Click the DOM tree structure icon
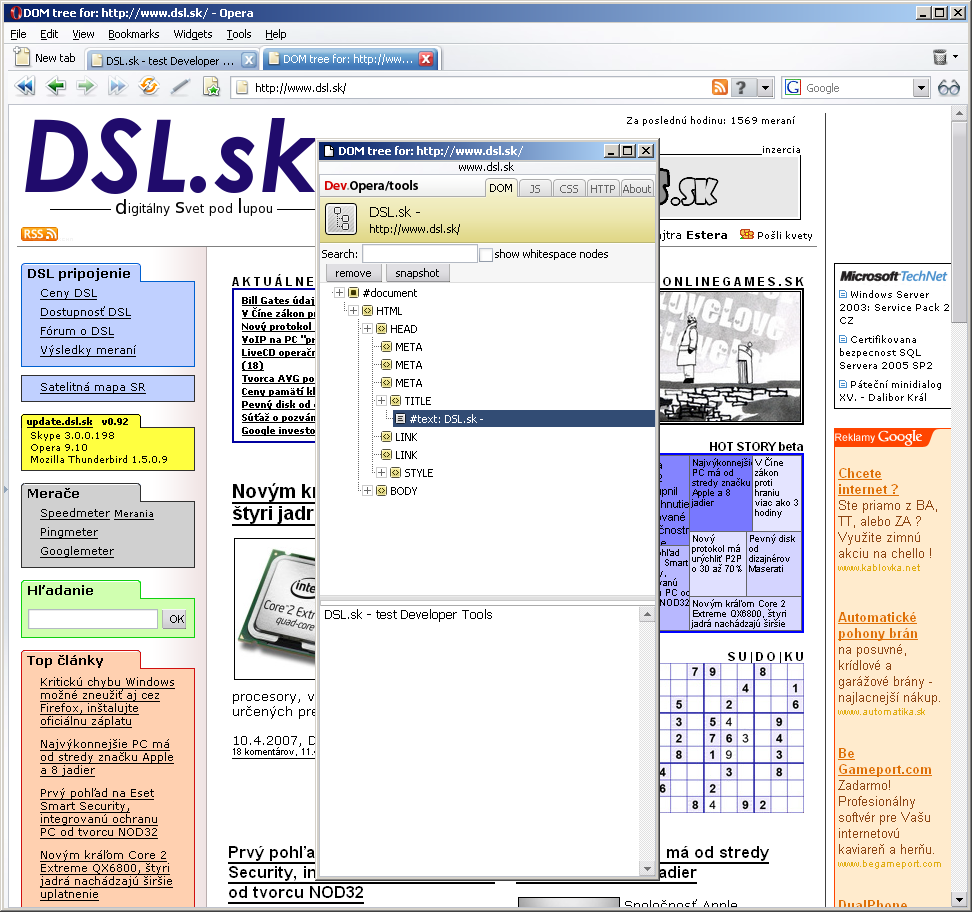The width and height of the screenshot is (972, 912). point(341,219)
